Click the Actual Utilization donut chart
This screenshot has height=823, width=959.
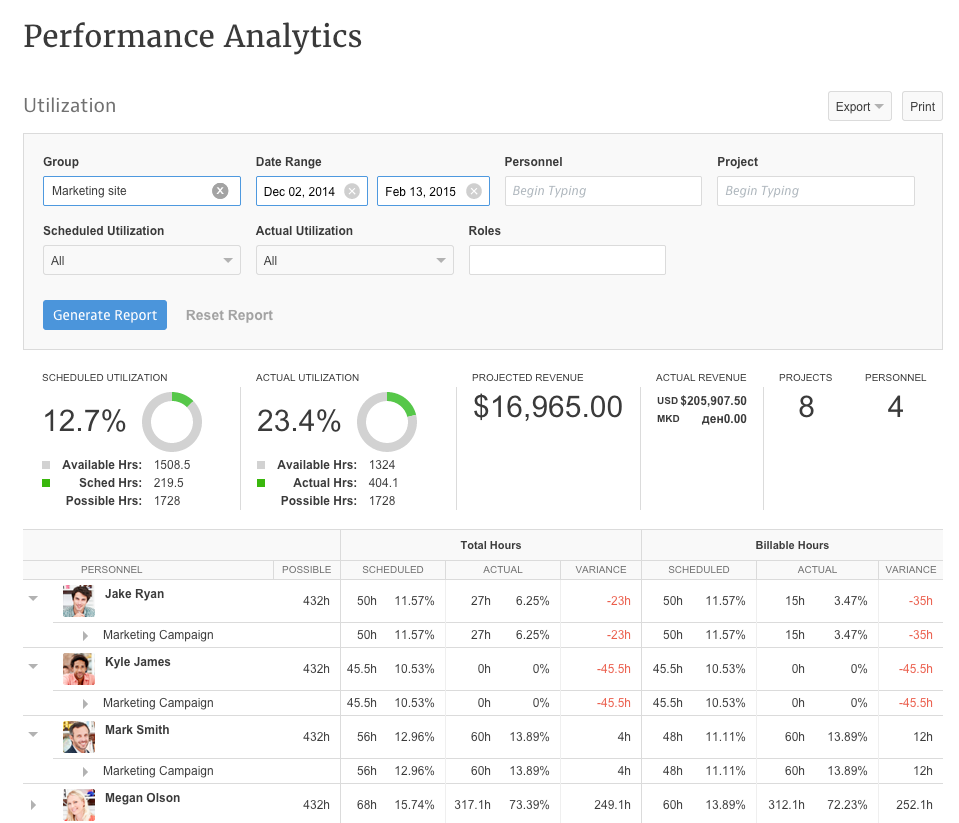pyautogui.click(x=386, y=422)
